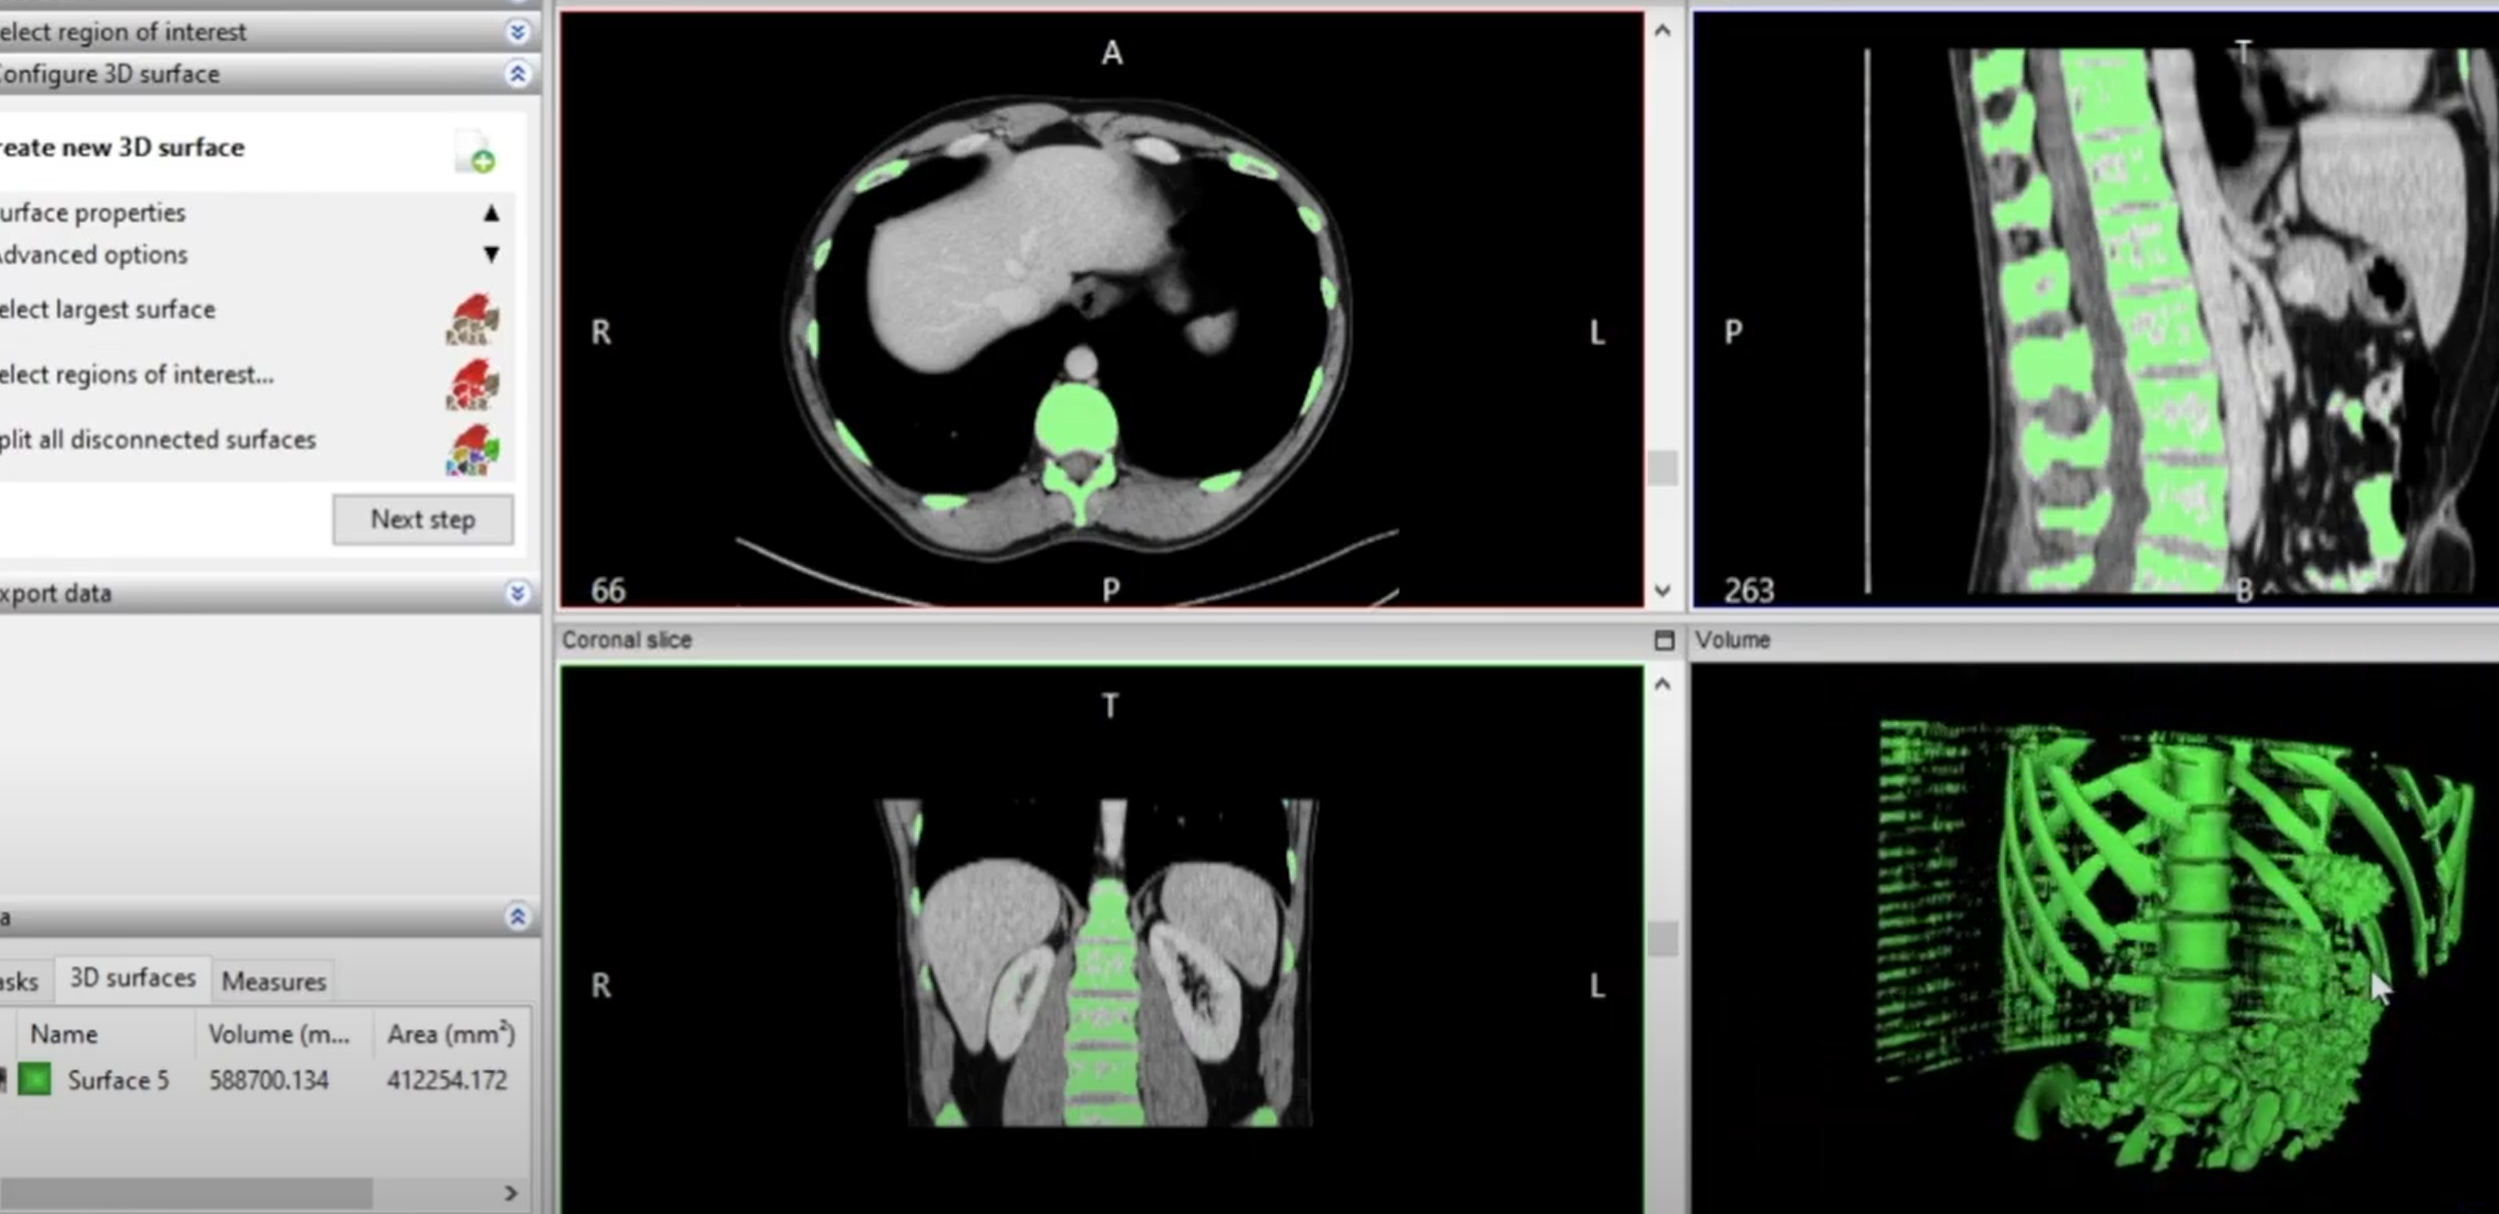Click the Split all disconnected surfaces icon
Image resolution: width=2499 pixels, height=1214 pixels.
pos(472,449)
